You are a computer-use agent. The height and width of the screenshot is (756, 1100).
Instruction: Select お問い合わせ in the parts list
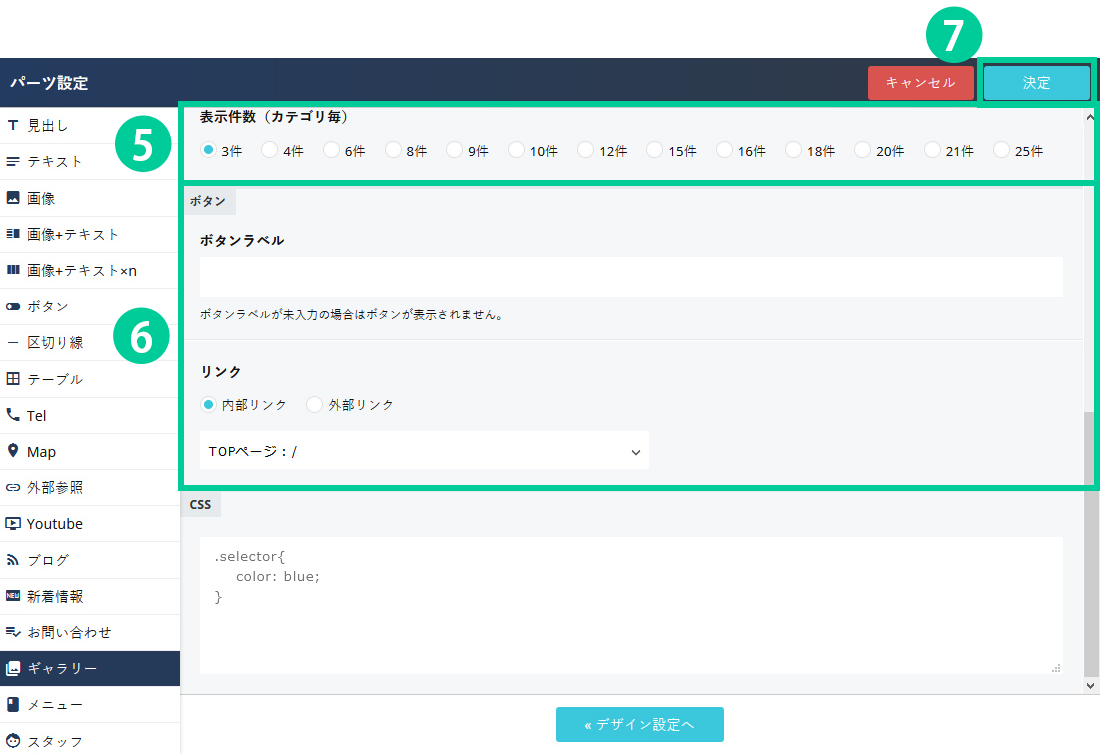(90, 632)
